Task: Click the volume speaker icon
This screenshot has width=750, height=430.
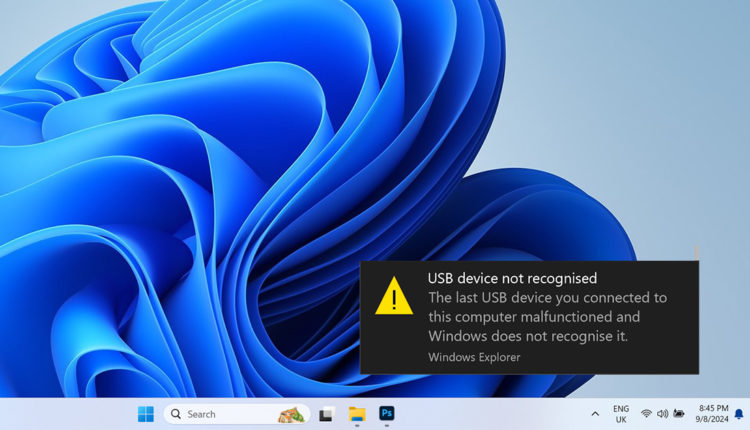Action: pyautogui.click(x=662, y=414)
